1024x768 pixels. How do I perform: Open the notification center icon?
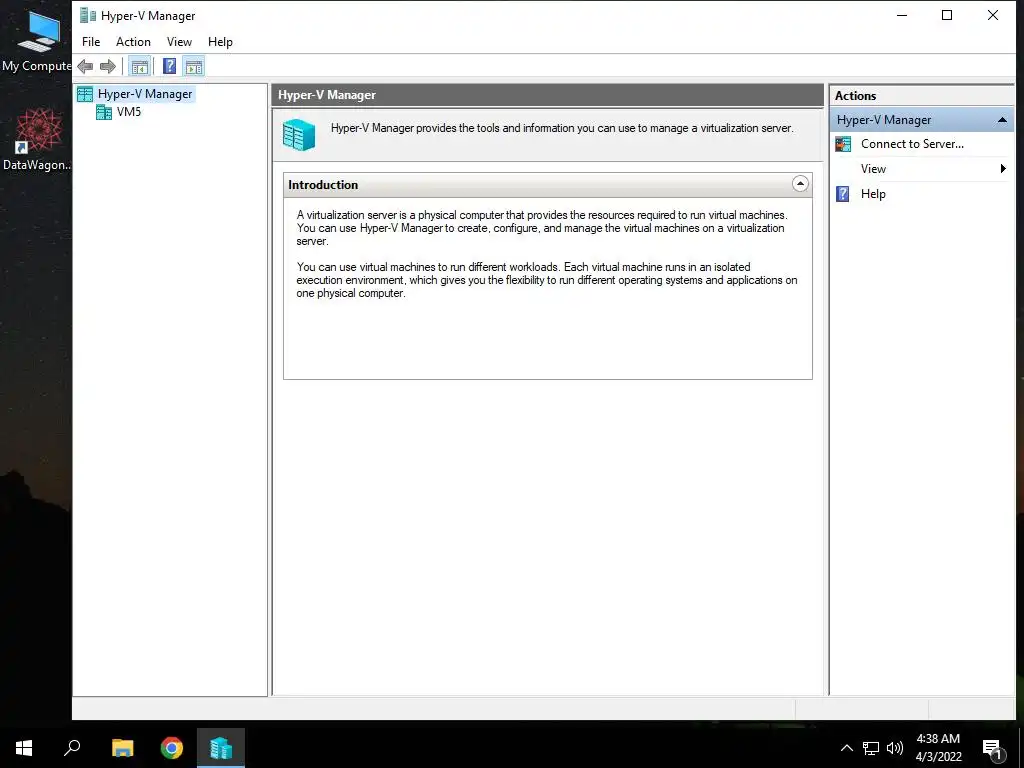coord(993,748)
